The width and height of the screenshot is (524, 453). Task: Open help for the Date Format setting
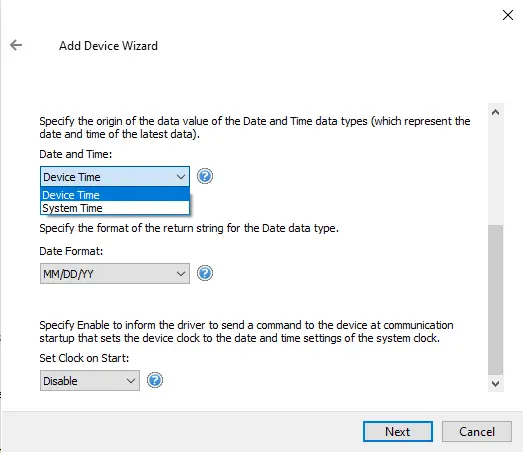point(205,273)
